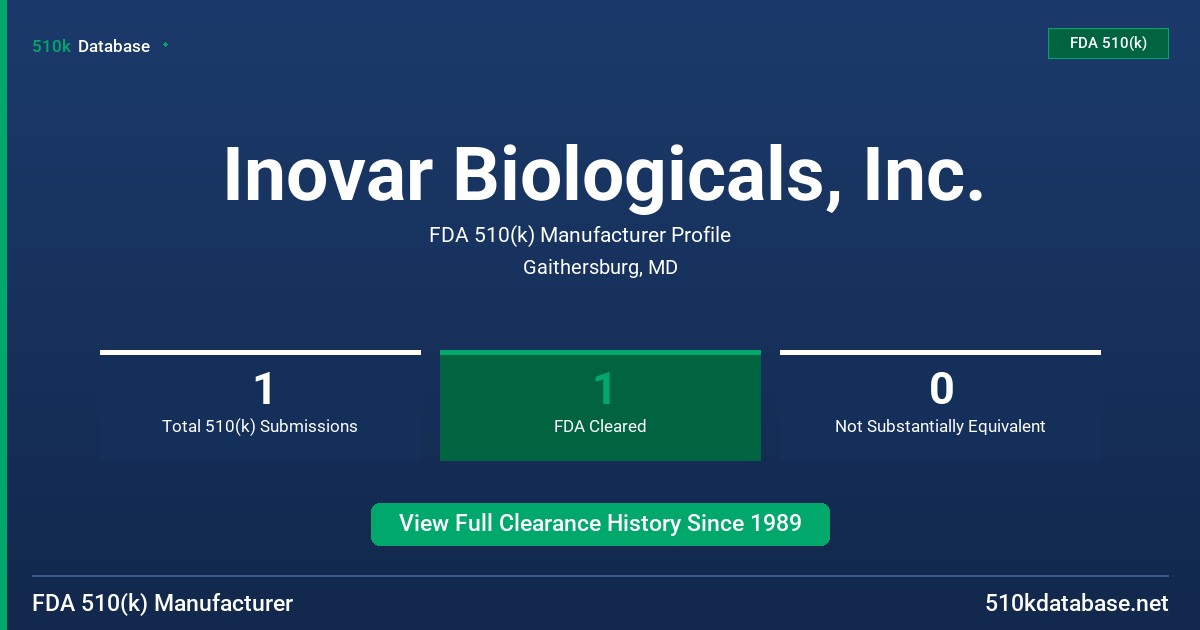Open the FDA Cleared stat card
1200x630 pixels.
pyautogui.click(x=600, y=405)
